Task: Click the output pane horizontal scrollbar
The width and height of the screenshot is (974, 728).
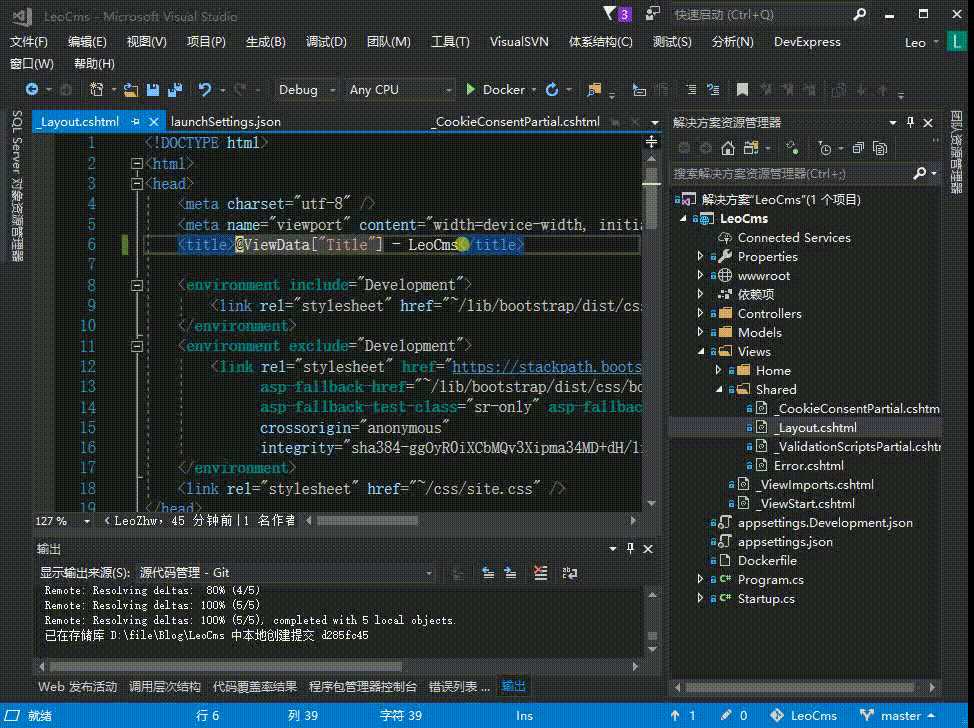Action: tap(225, 667)
